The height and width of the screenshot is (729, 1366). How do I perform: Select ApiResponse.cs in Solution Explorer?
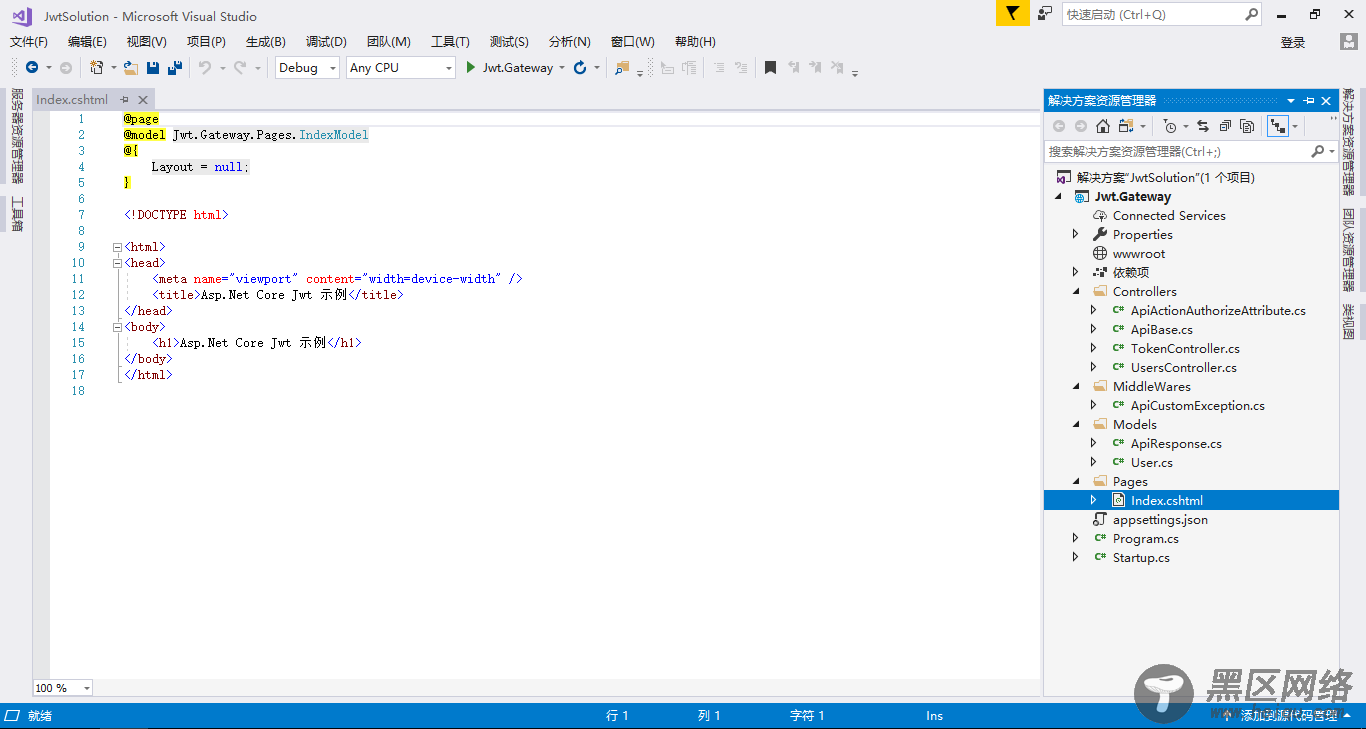click(x=1176, y=443)
